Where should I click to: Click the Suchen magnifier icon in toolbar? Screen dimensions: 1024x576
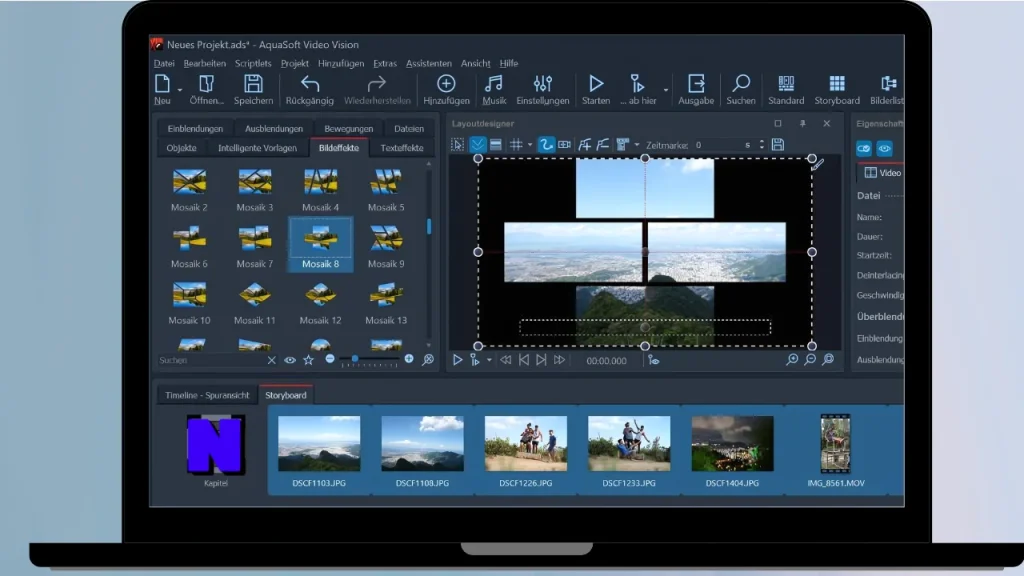pyautogui.click(x=741, y=84)
